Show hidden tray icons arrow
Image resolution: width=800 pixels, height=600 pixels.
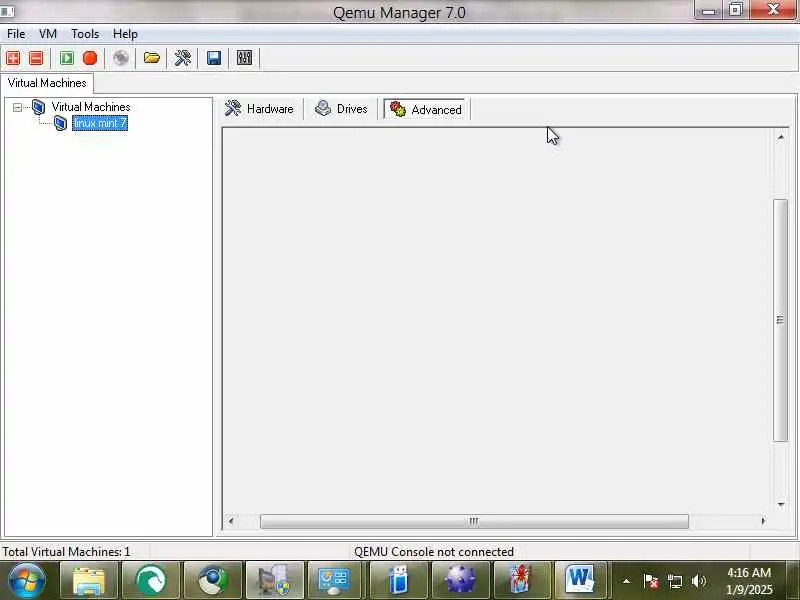[x=626, y=581]
